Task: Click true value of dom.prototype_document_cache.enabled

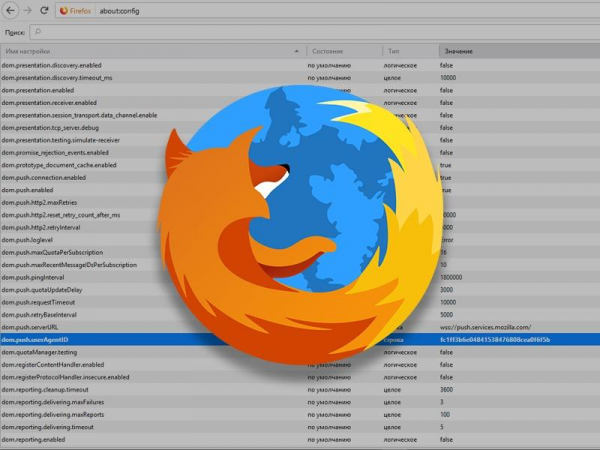Action: click(x=446, y=165)
